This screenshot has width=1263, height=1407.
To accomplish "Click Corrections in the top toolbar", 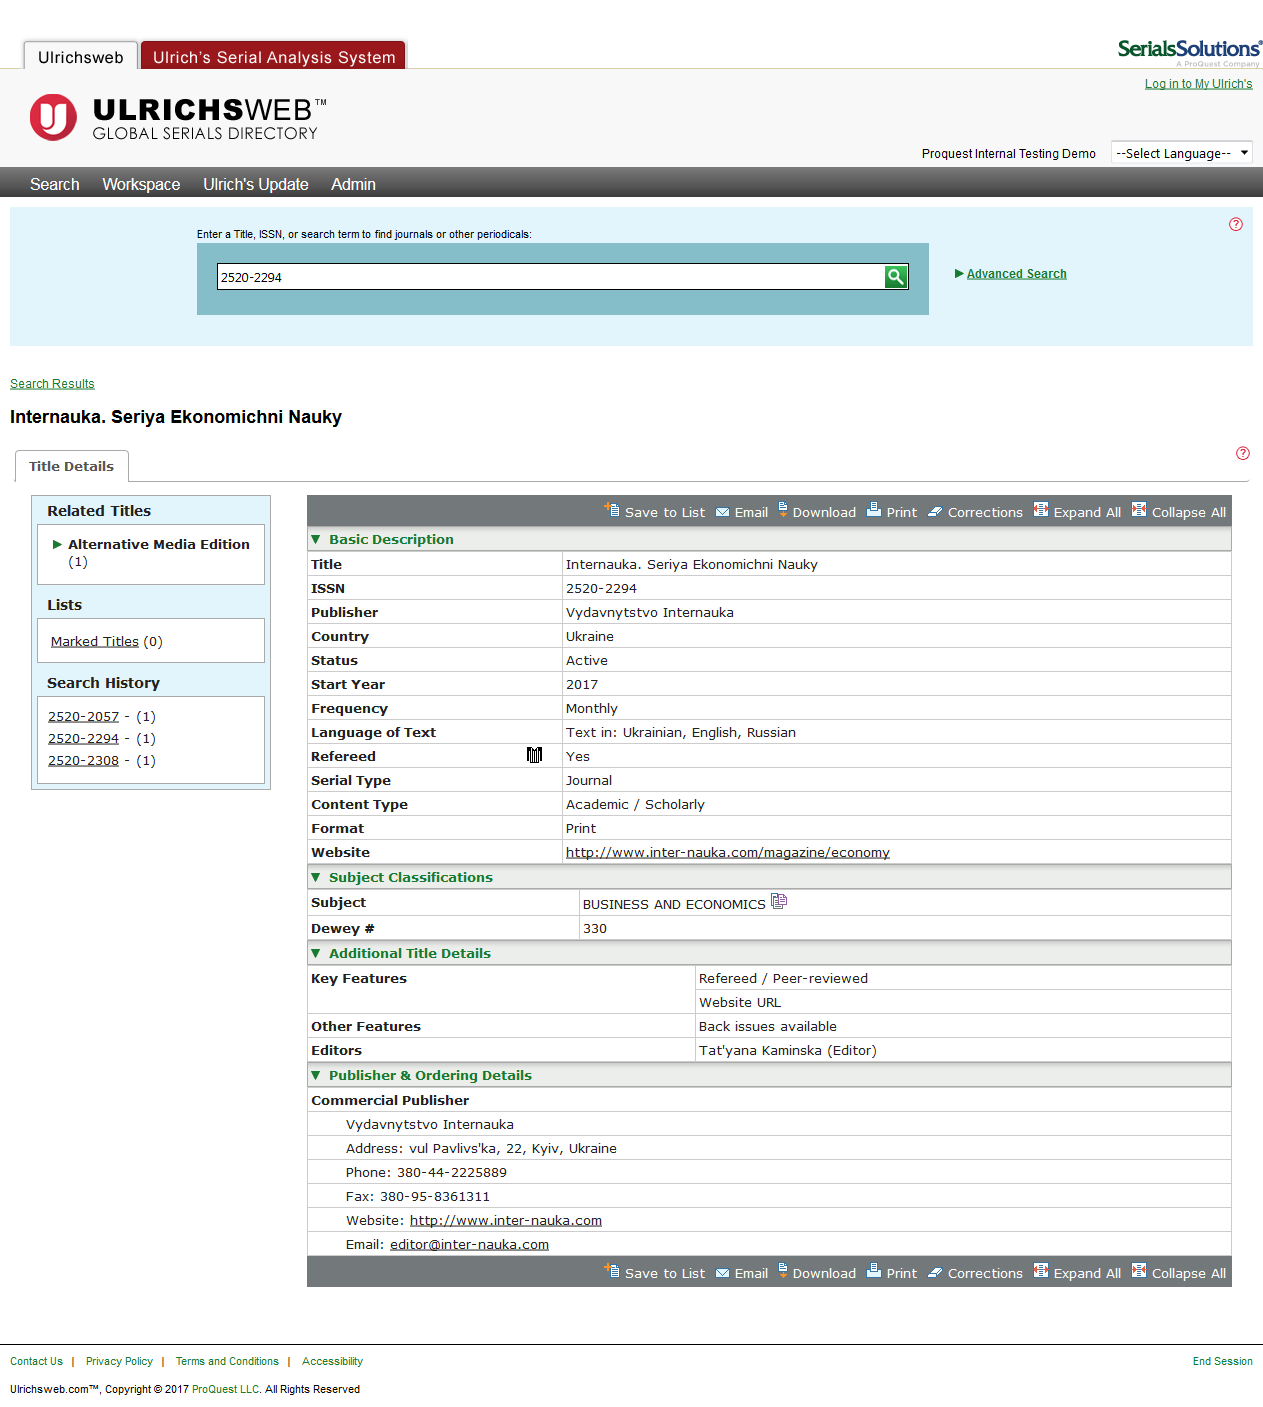I will point(975,512).
